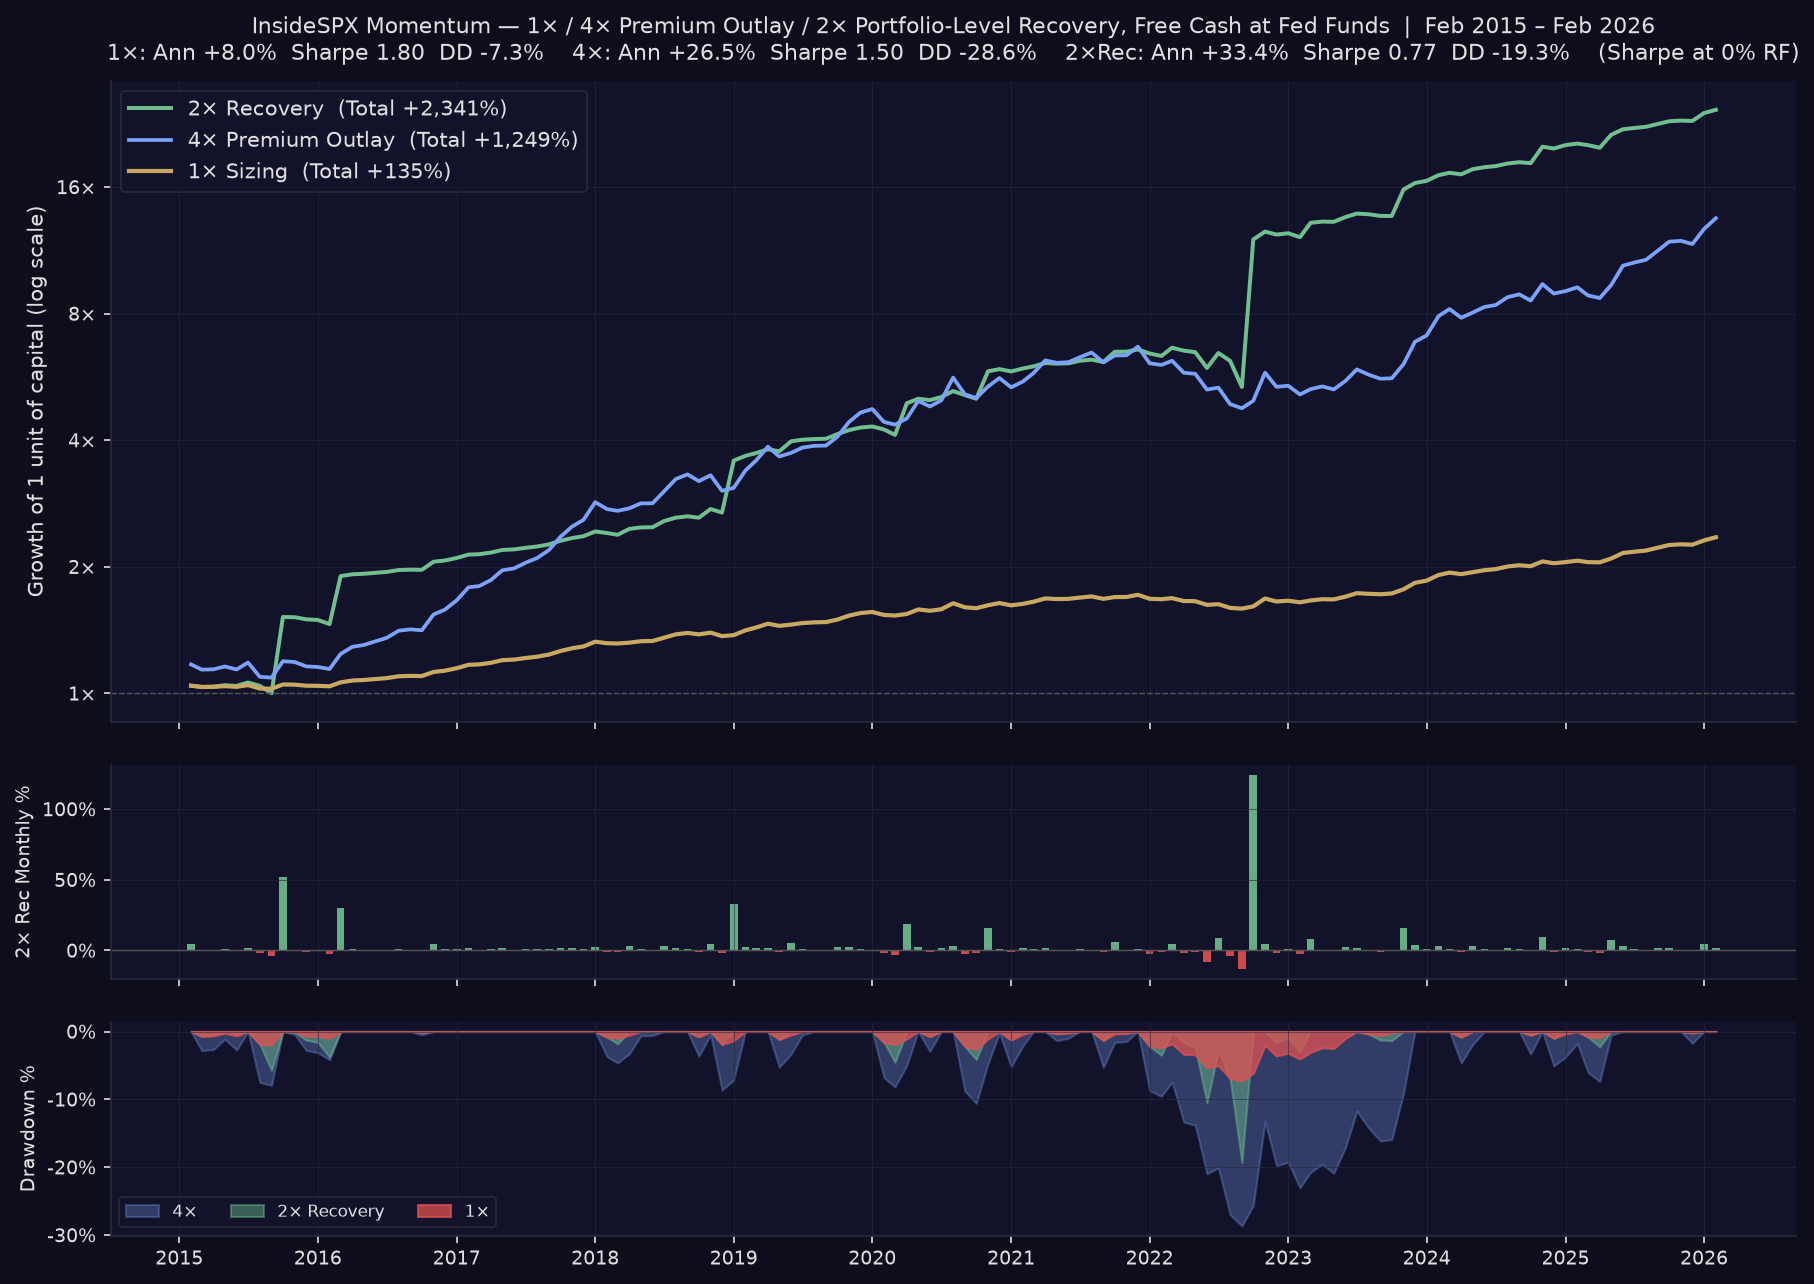Click the '100%' tick on the monthly chart
The height and width of the screenshot is (1284, 1814).
click(70, 810)
